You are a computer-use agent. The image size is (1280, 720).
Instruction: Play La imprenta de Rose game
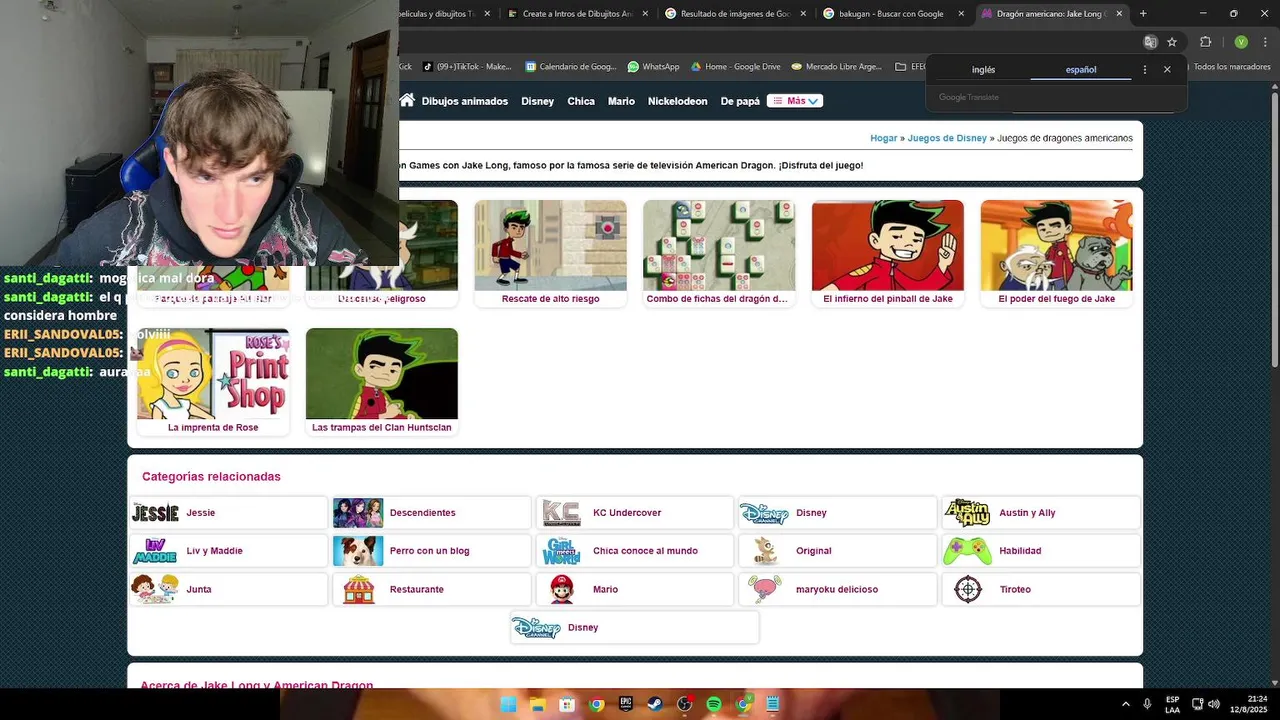(213, 382)
